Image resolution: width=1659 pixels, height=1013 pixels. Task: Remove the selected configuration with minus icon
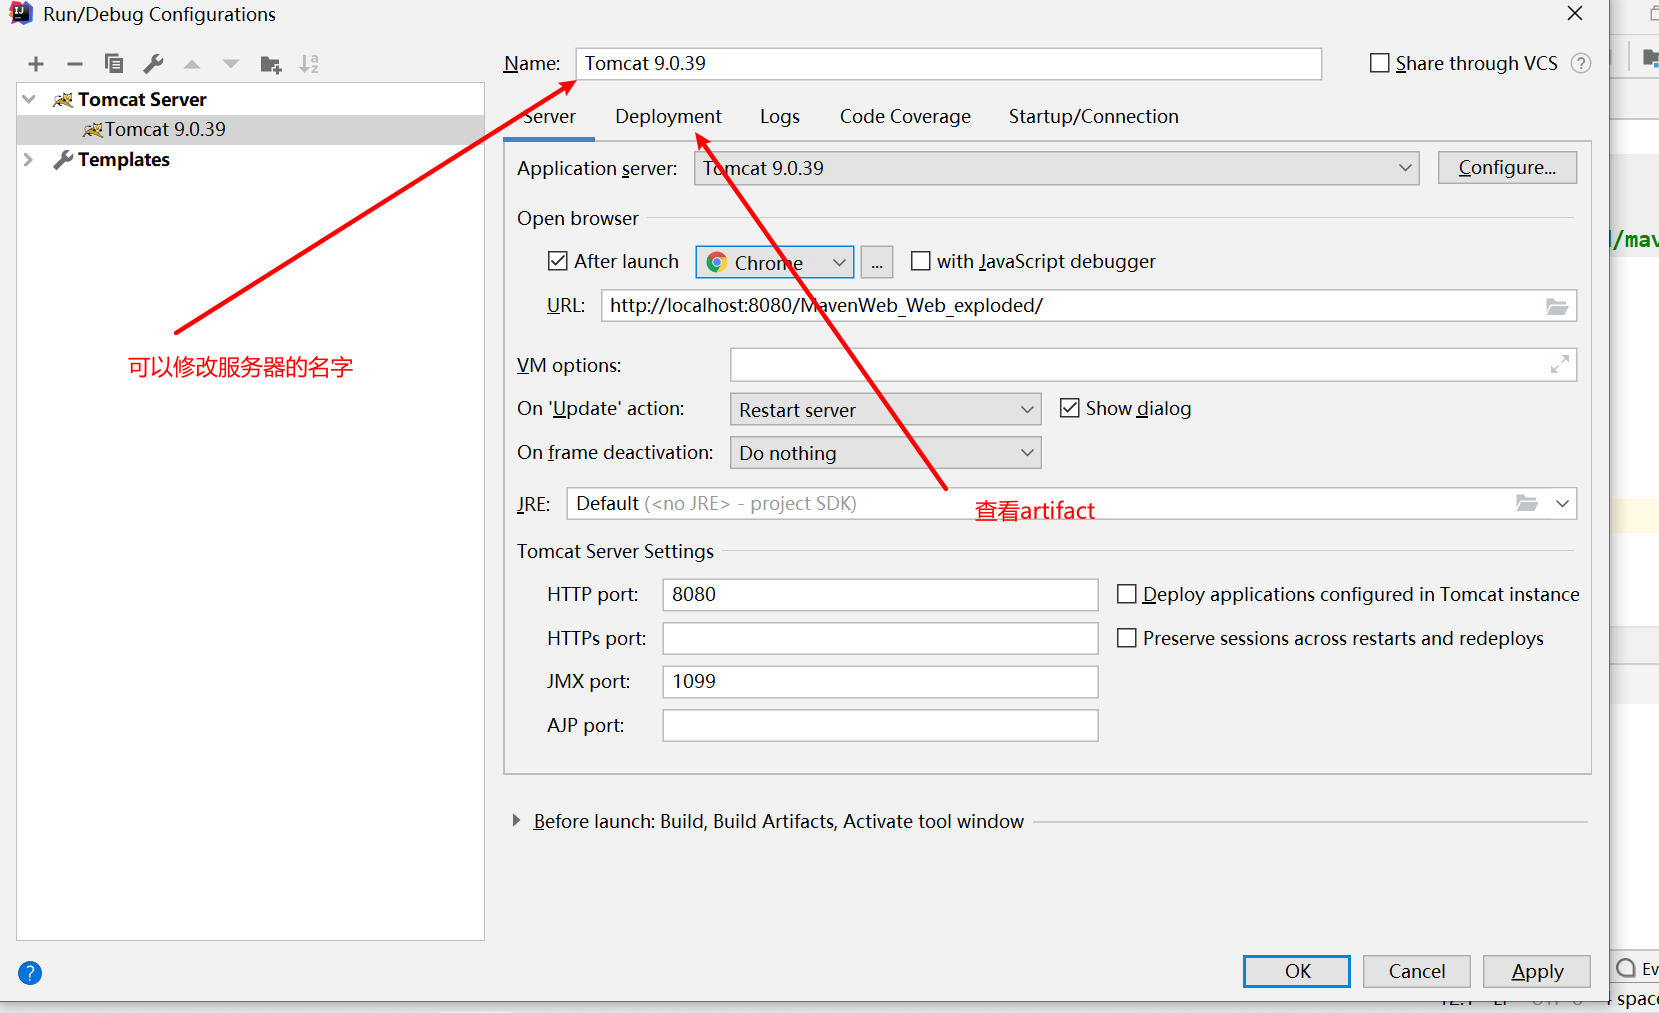pos(75,64)
